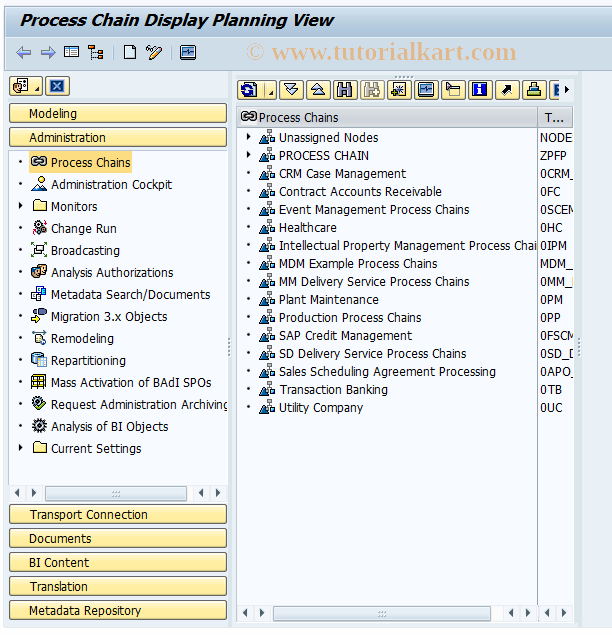Select Plant Maintenance node
The height and width of the screenshot is (635, 612).
click(x=328, y=300)
